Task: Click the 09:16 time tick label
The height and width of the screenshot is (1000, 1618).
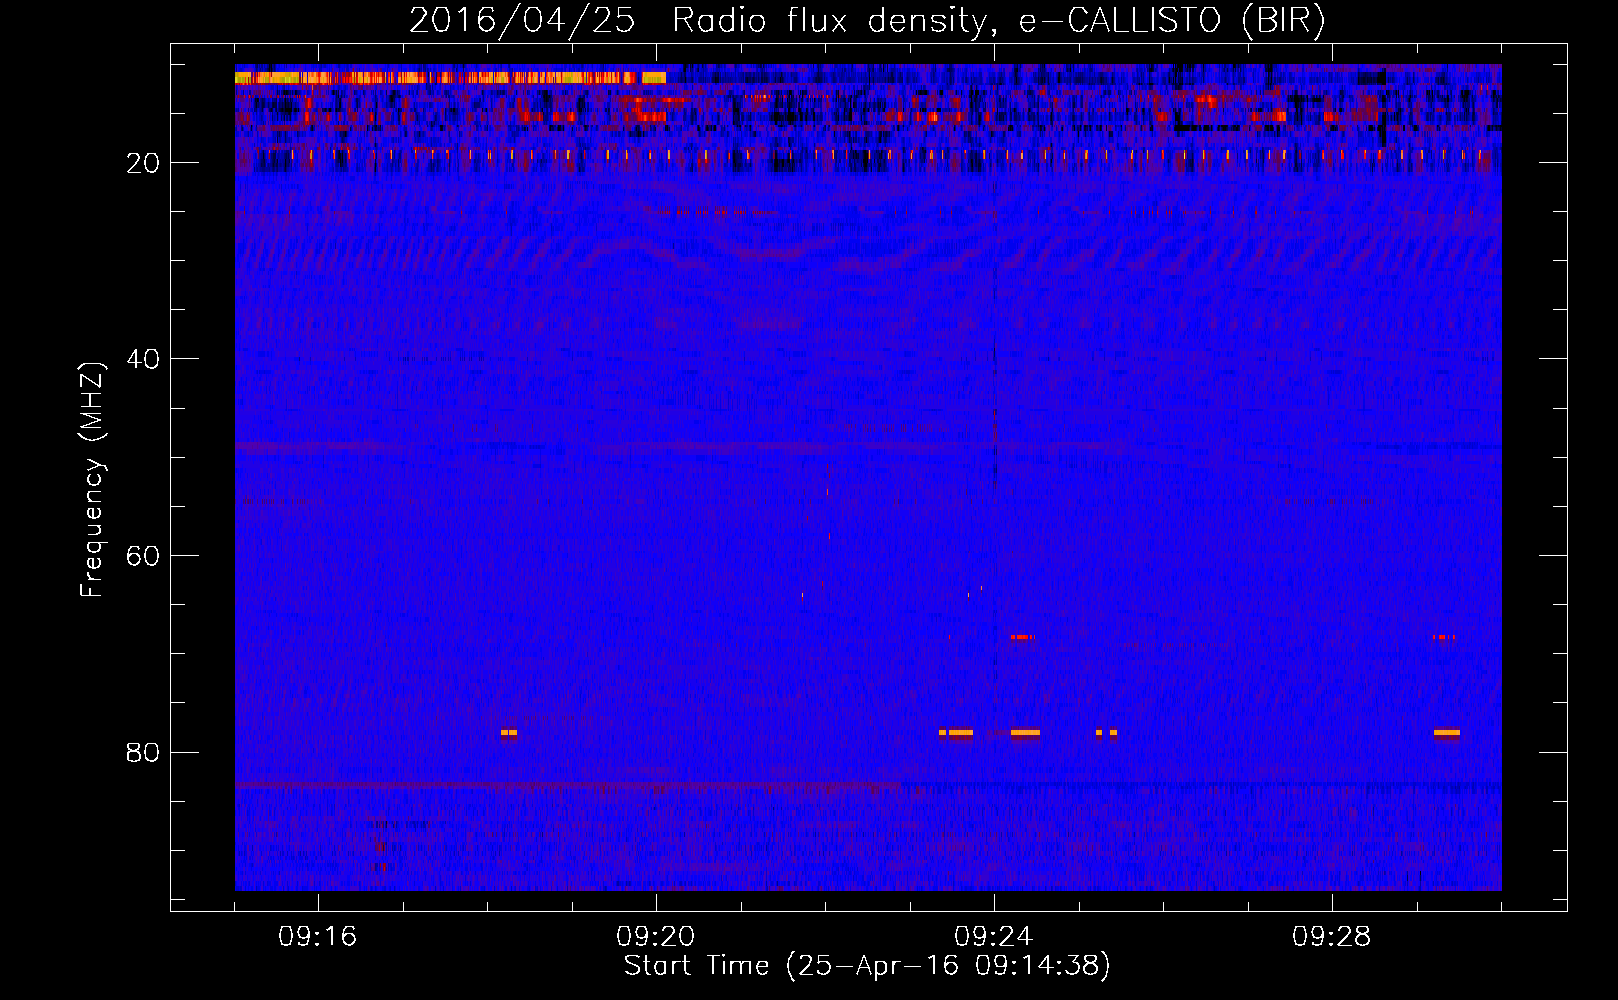Action: point(318,937)
